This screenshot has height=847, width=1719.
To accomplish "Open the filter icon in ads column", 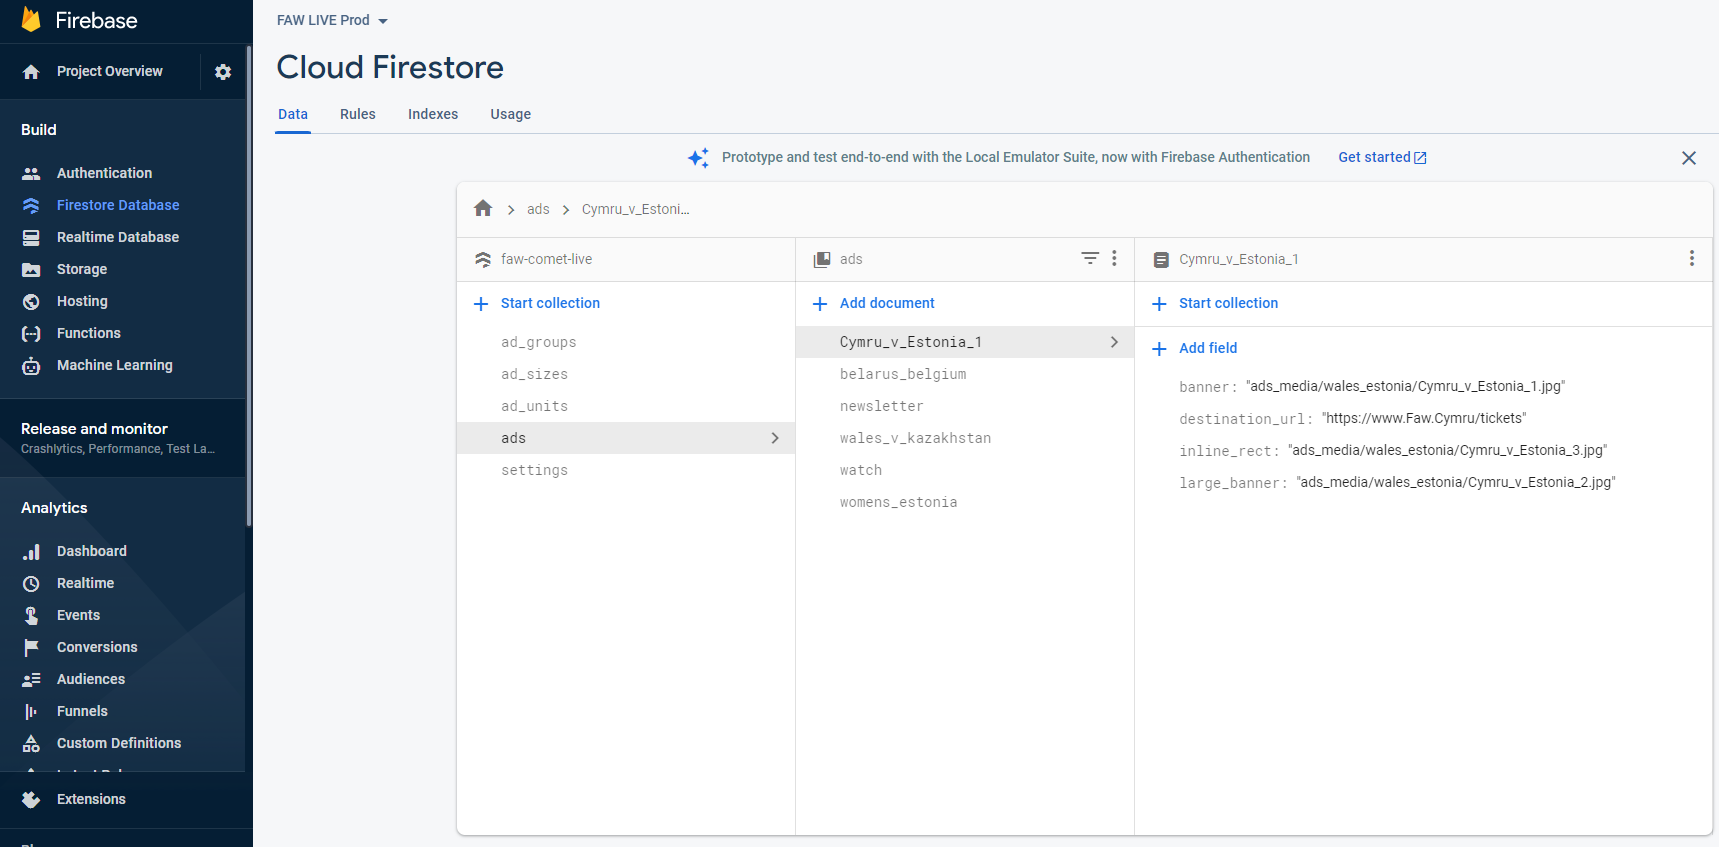I will pyautogui.click(x=1090, y=258).
